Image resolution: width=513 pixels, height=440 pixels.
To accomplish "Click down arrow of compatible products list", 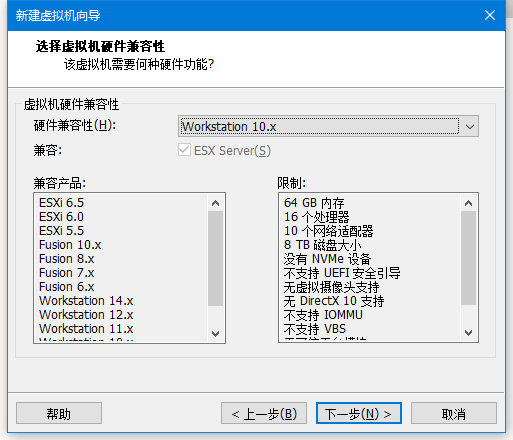I will 216,333.
